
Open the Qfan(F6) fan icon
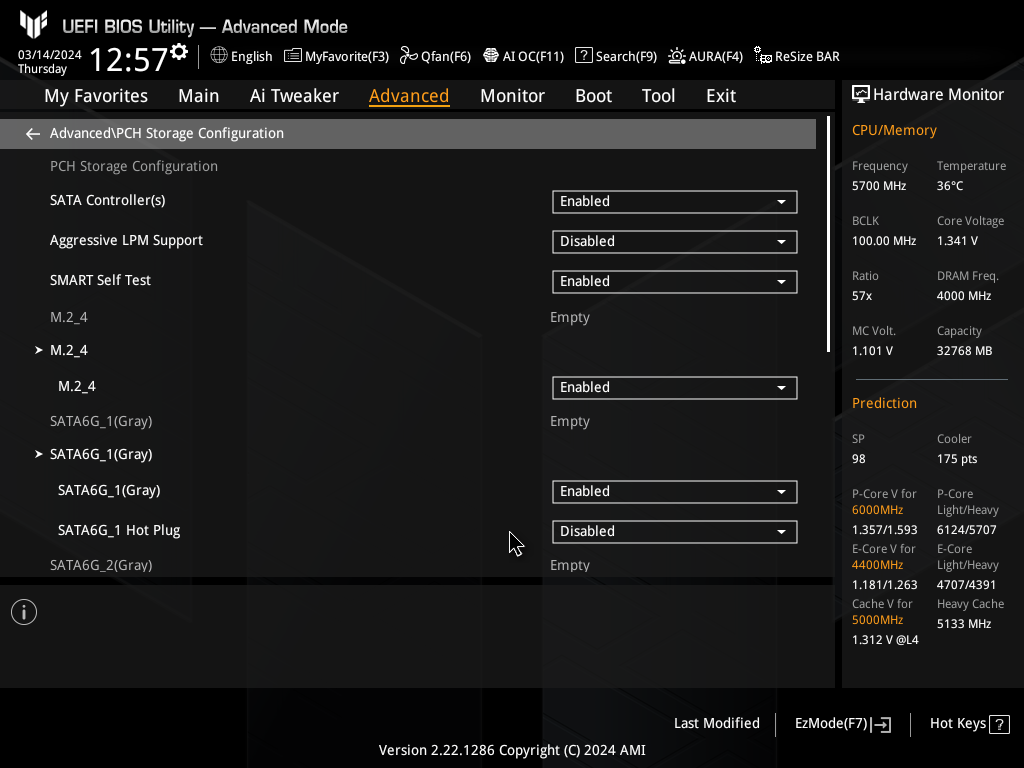click(409, 56)
